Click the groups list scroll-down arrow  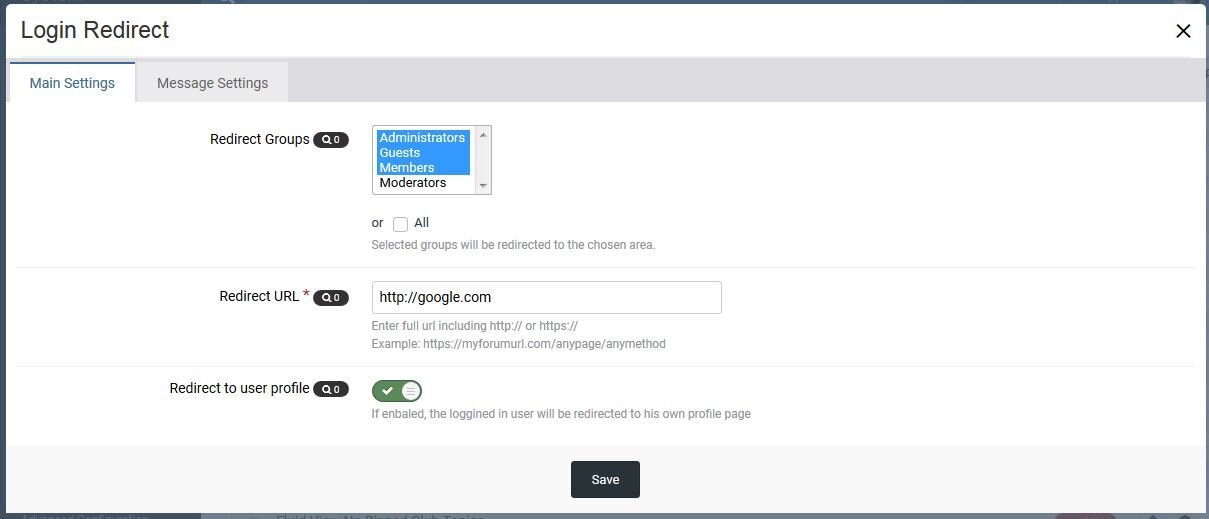point(483,185)
